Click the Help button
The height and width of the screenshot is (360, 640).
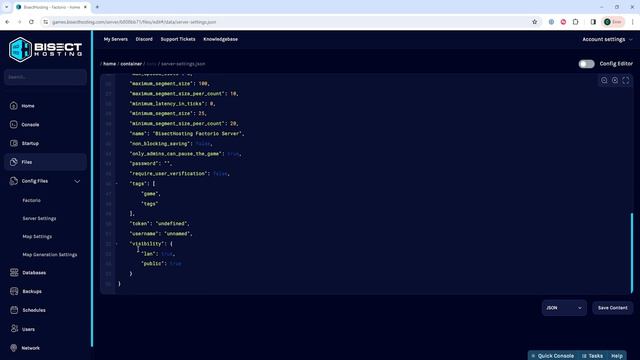pos(617,356)
